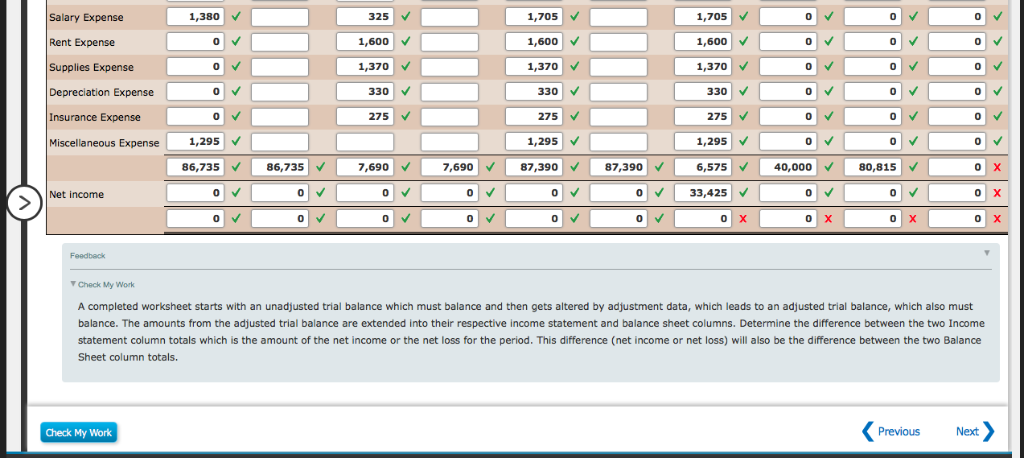
Task: Select the empty field after Depreciation Expense first 330
Action: click(449, 92)
